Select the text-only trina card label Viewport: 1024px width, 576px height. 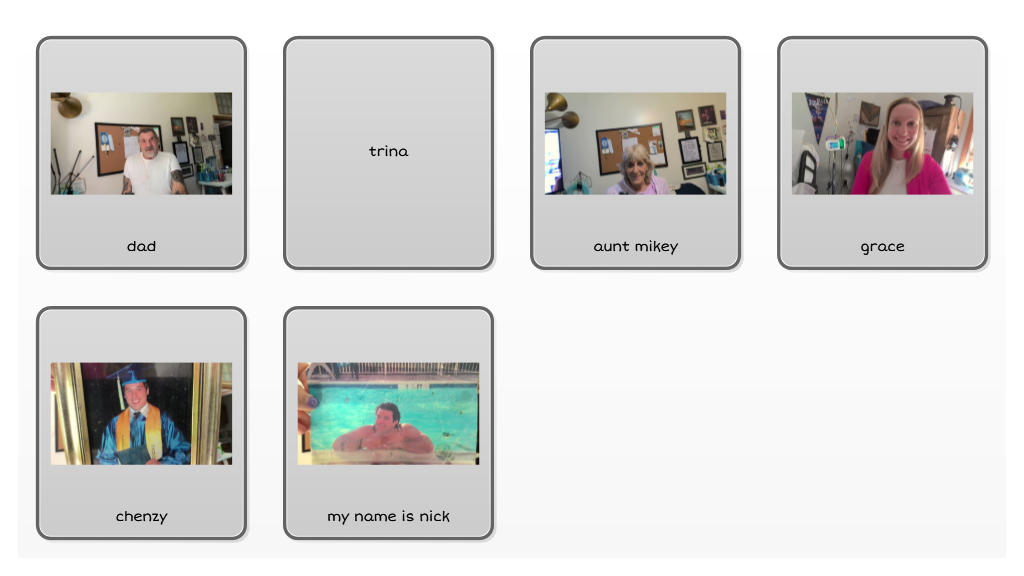pos(388,151)
